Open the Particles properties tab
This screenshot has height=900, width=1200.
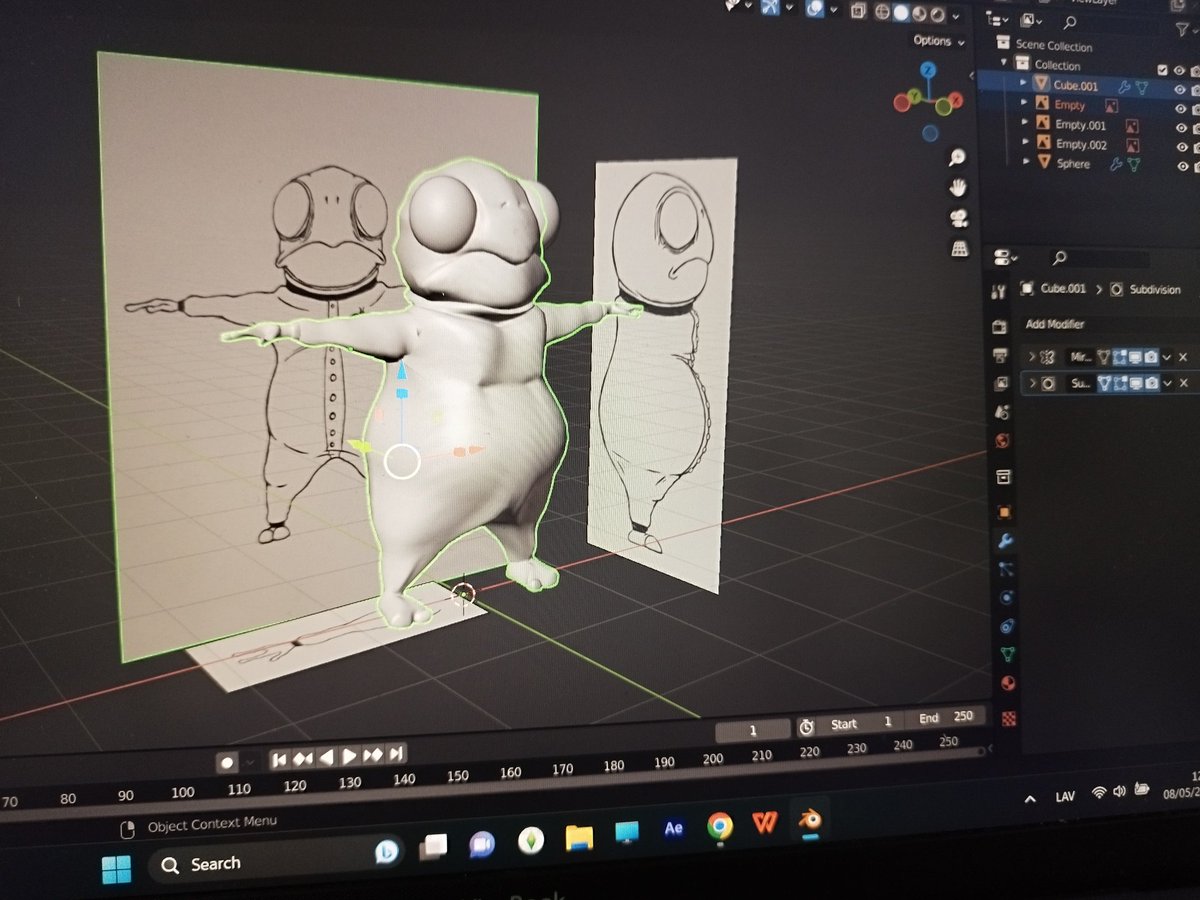1007,569
